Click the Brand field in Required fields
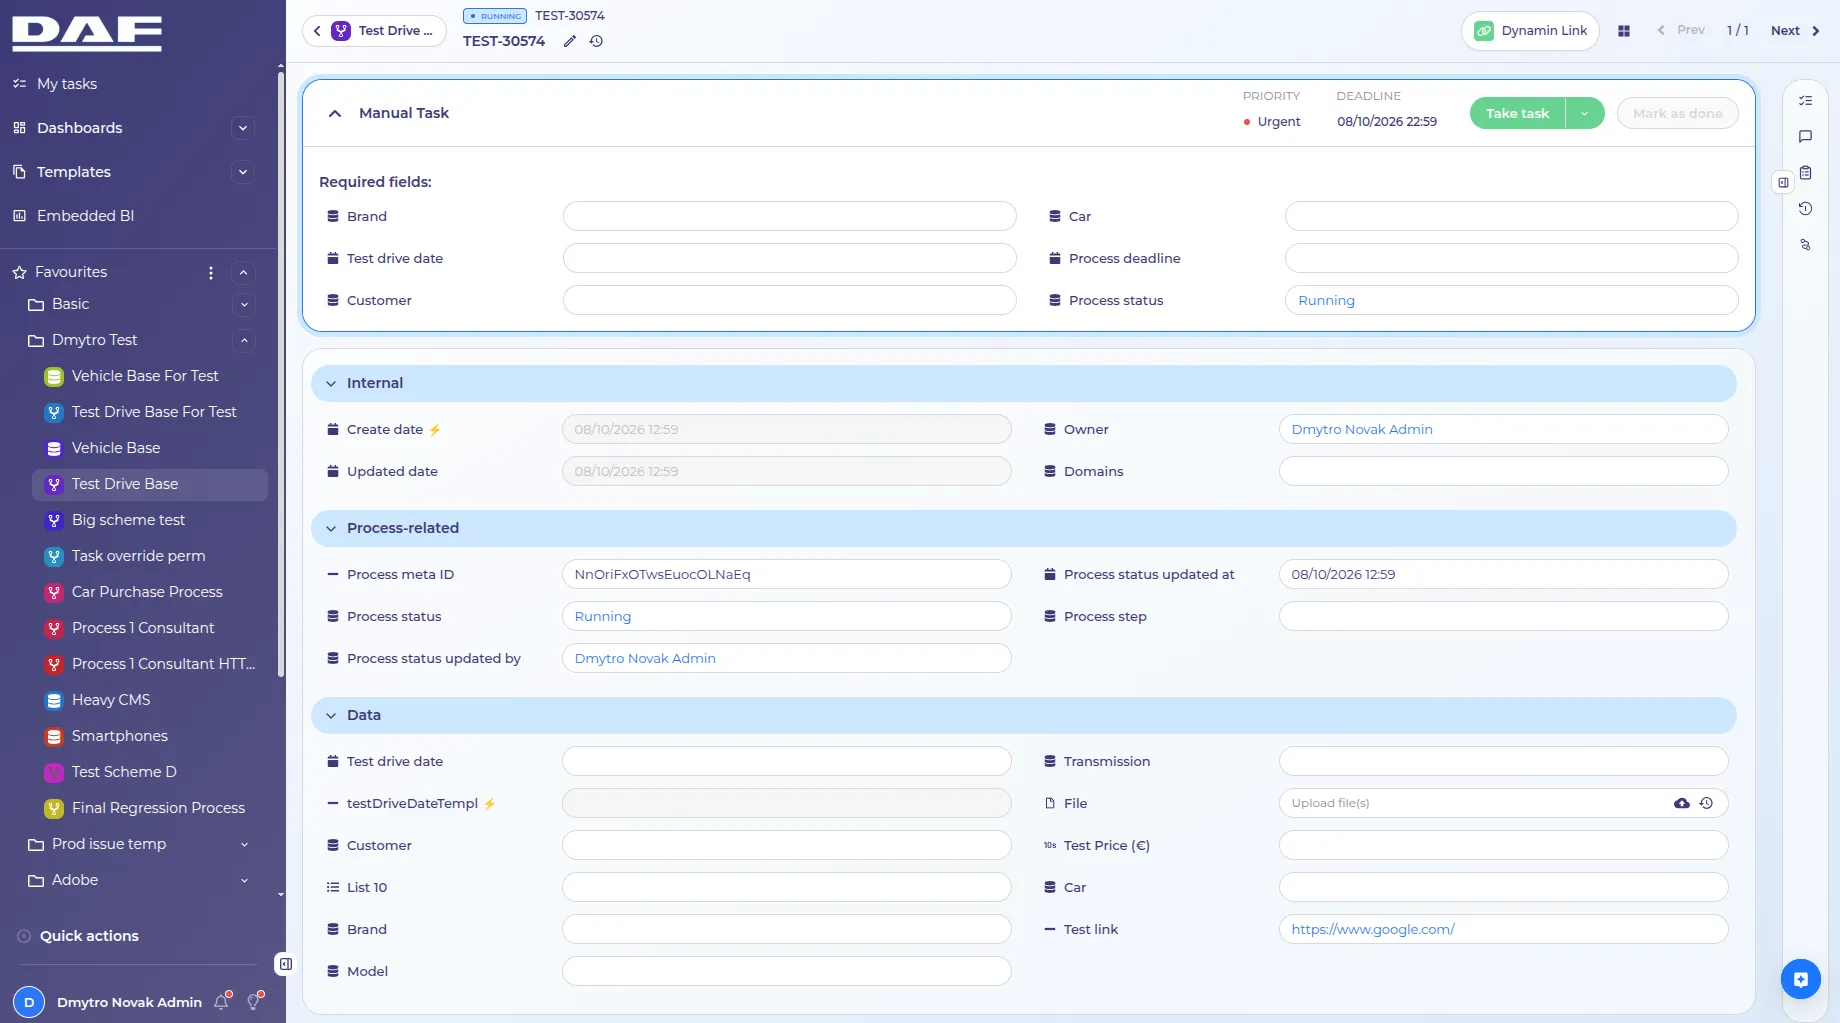This screenshot has height=1023, width=1840. point(789,216)
